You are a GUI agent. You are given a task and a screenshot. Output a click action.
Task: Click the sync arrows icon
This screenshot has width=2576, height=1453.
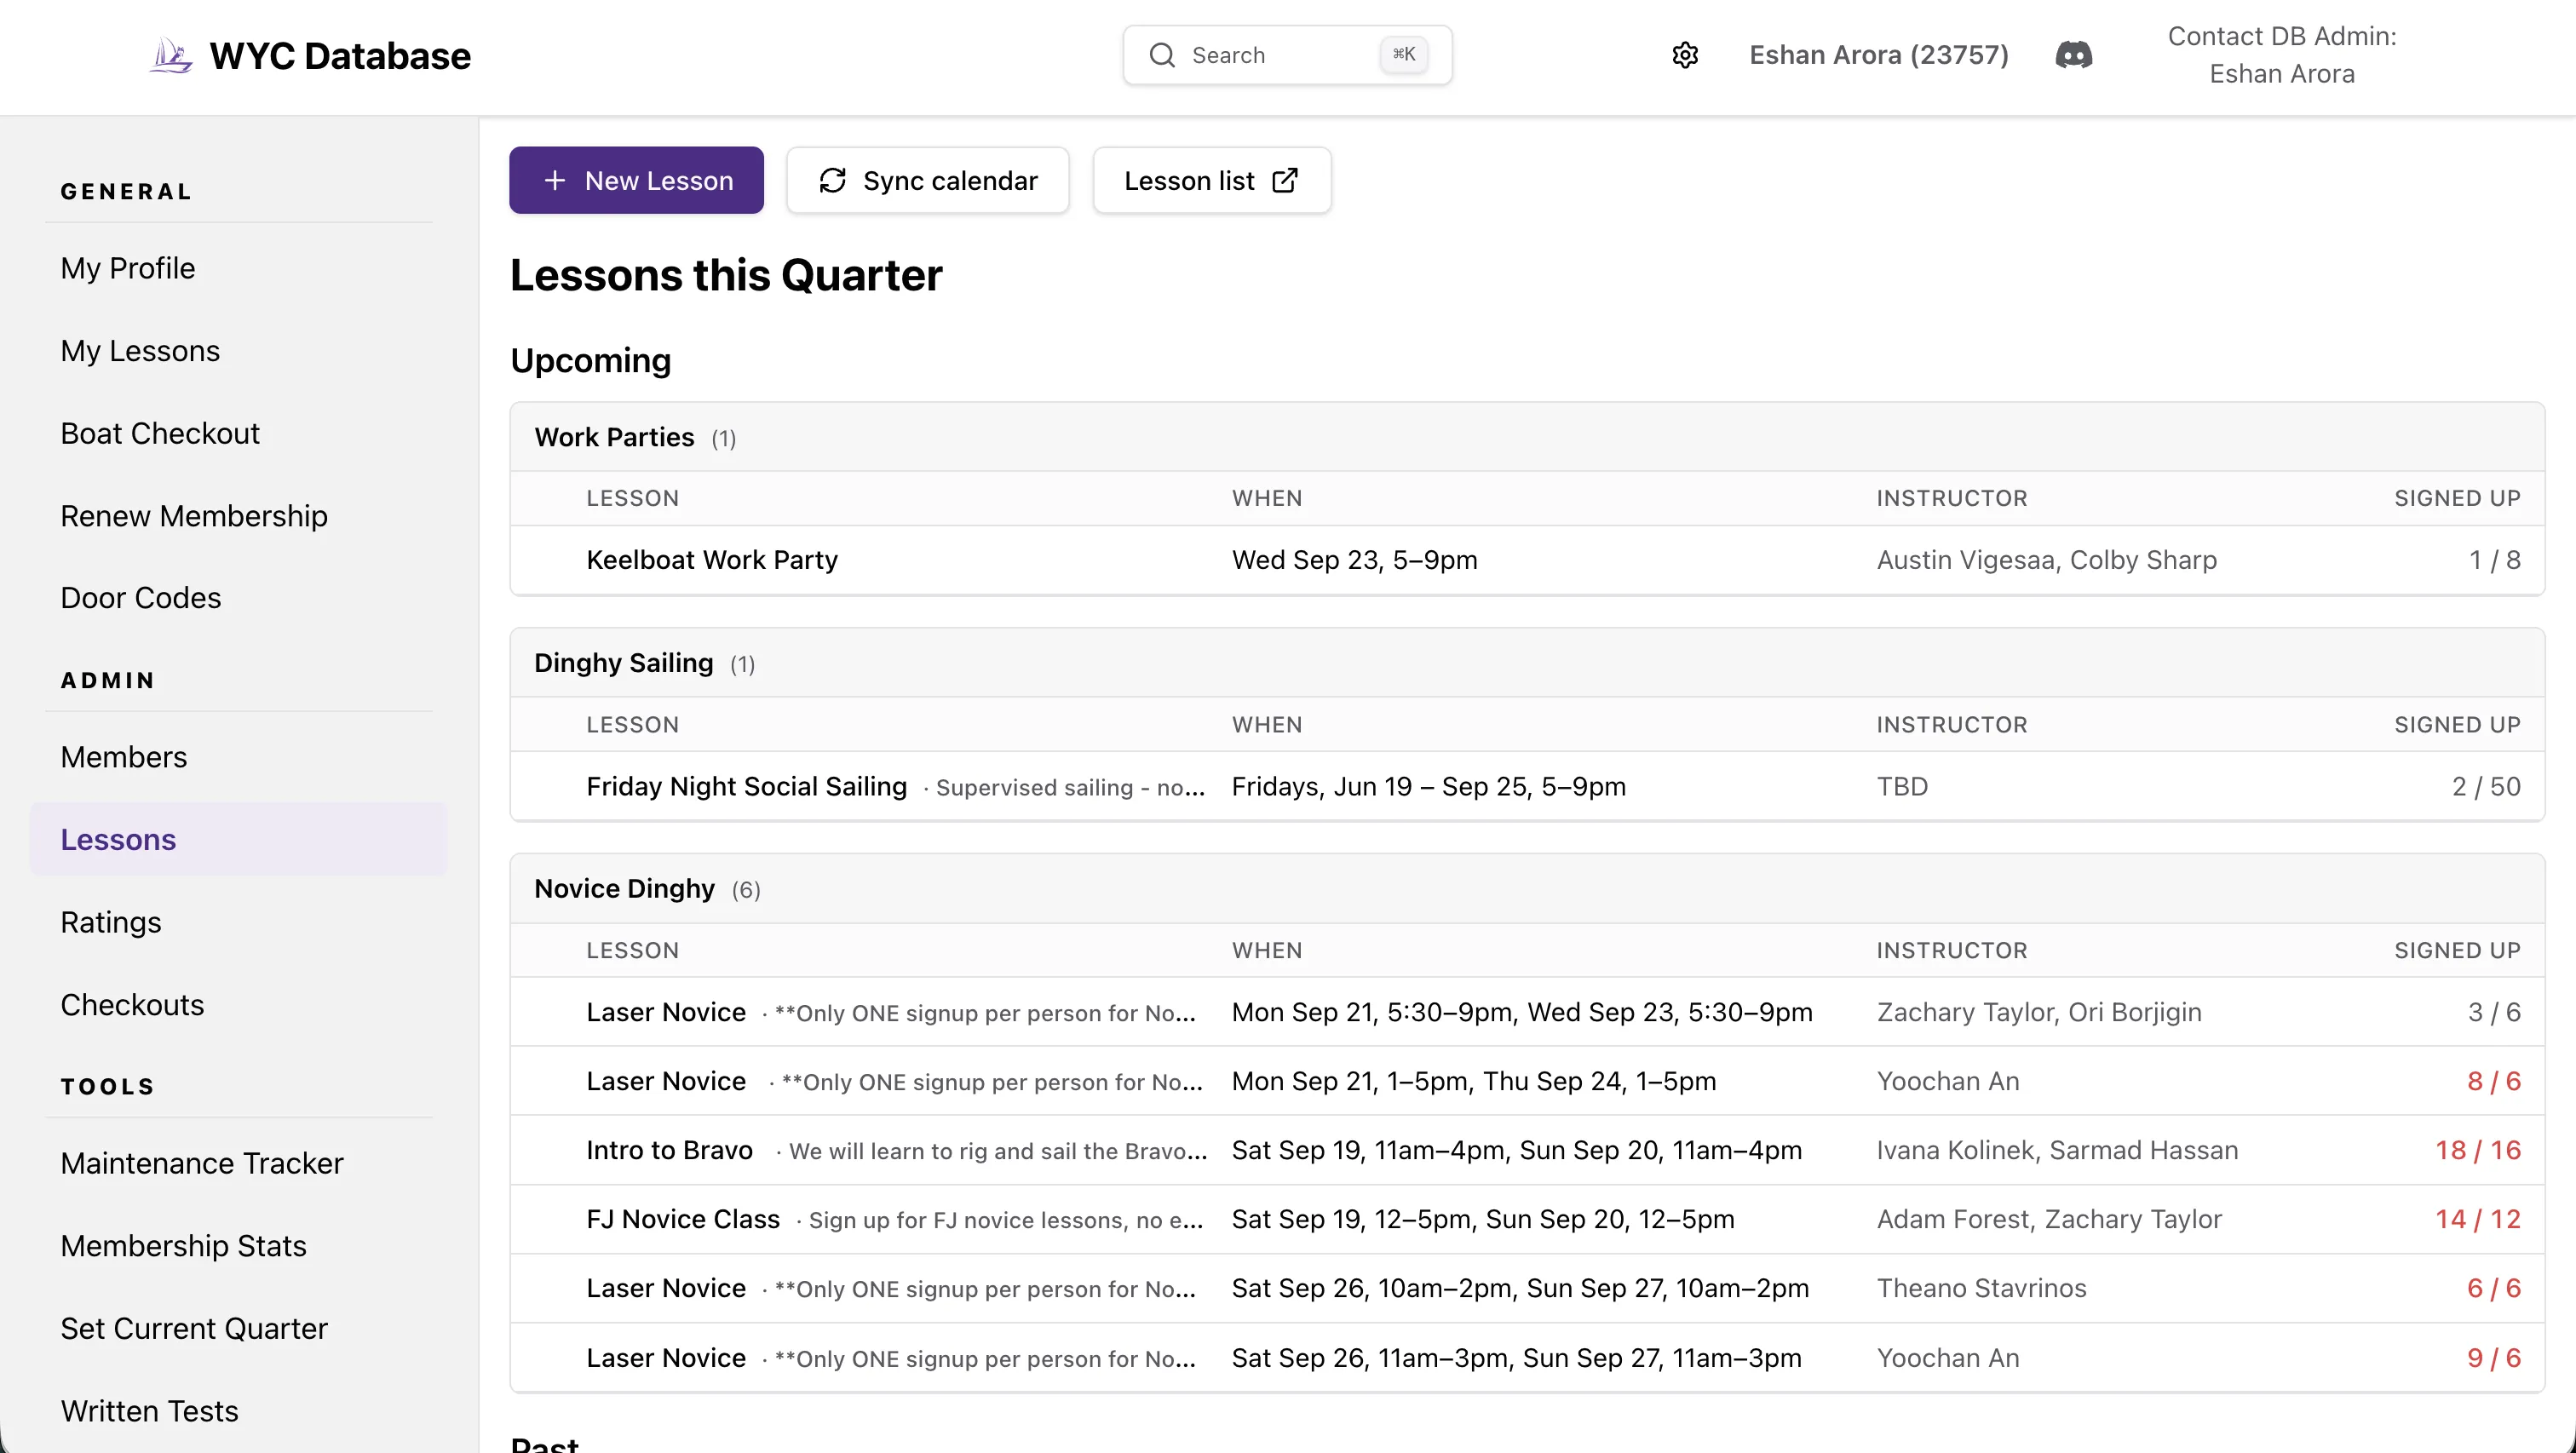point(832,180)
